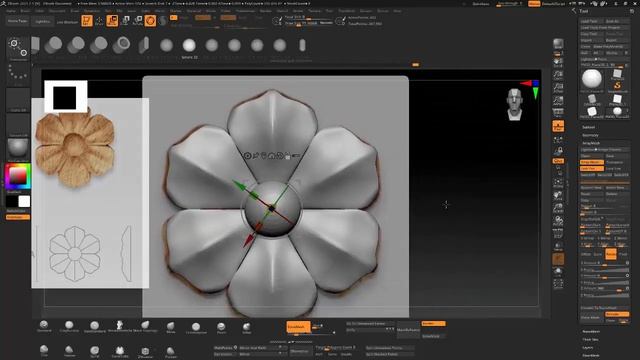This screenshot has height=360, width=640.
Task: Open the current brush thumbnail selector
Action: pos(18,48)
